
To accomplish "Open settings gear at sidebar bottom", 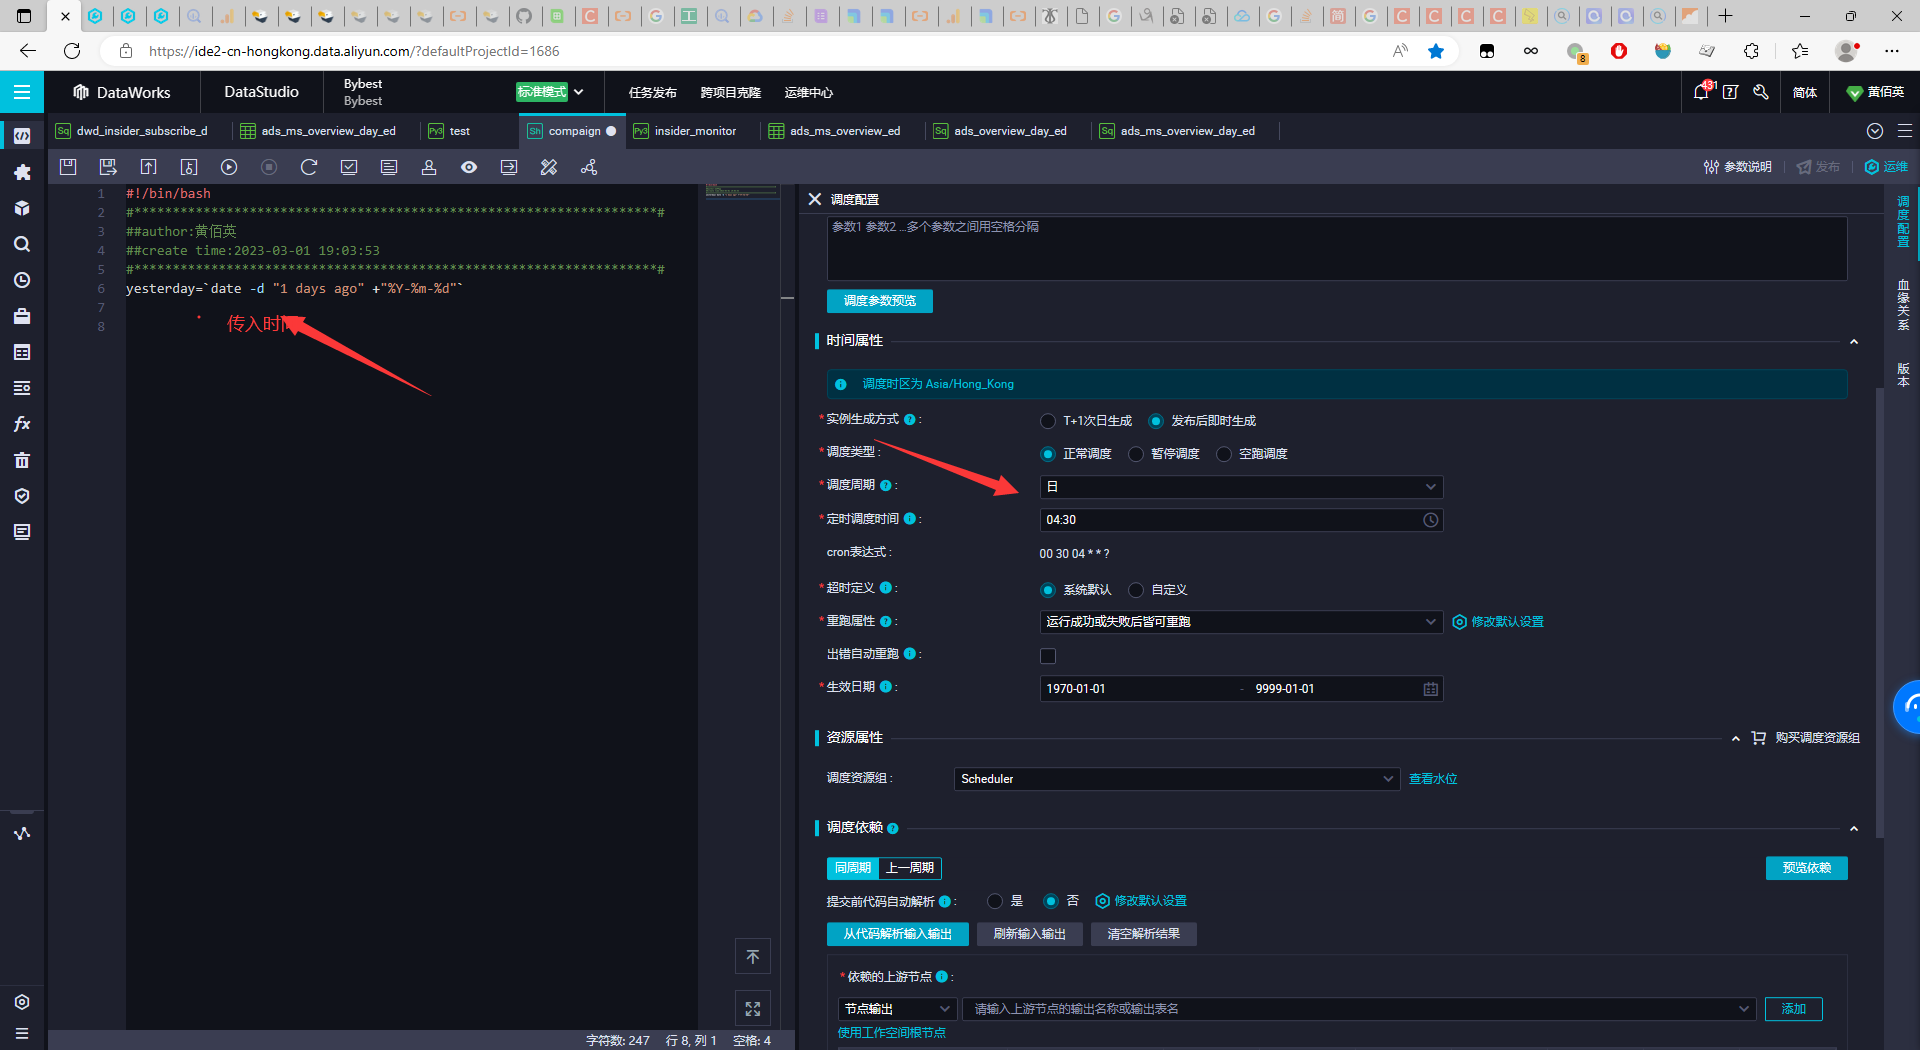I will pyautogui.click(x=22, y=1002).
